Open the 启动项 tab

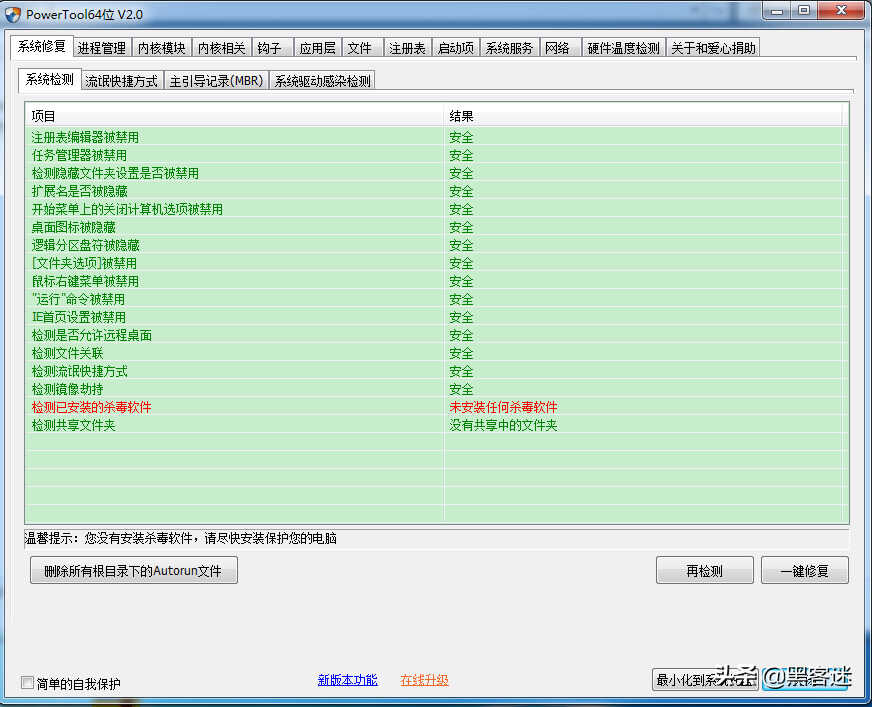tap(456, 48)
